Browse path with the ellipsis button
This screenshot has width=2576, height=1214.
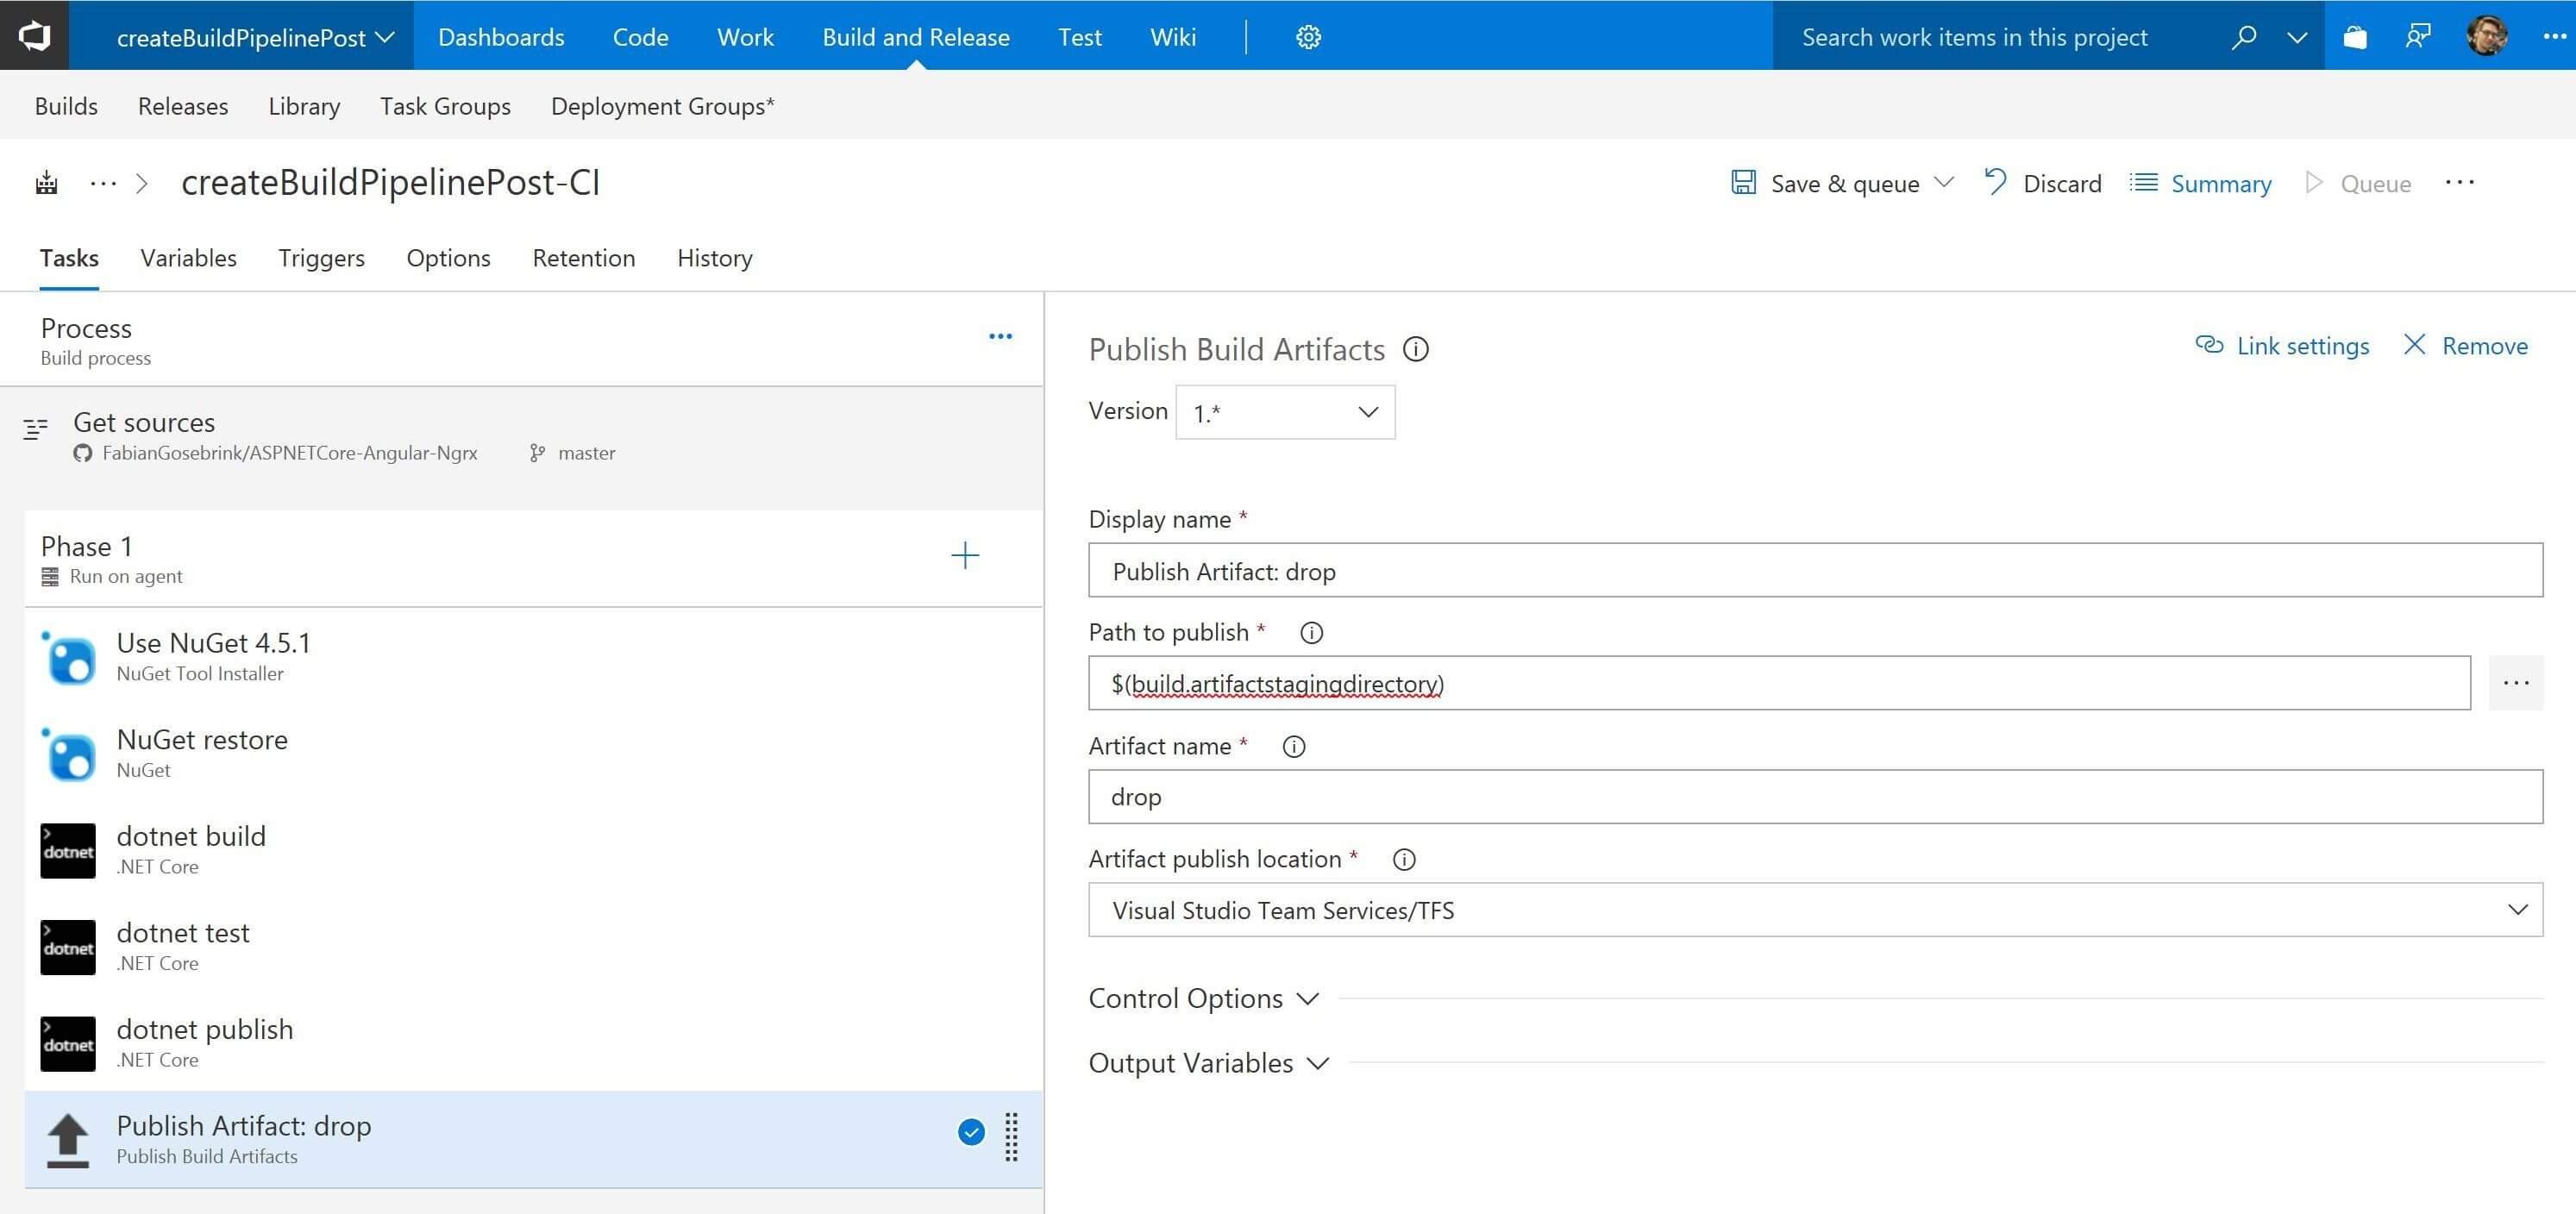coord(2515,683)
